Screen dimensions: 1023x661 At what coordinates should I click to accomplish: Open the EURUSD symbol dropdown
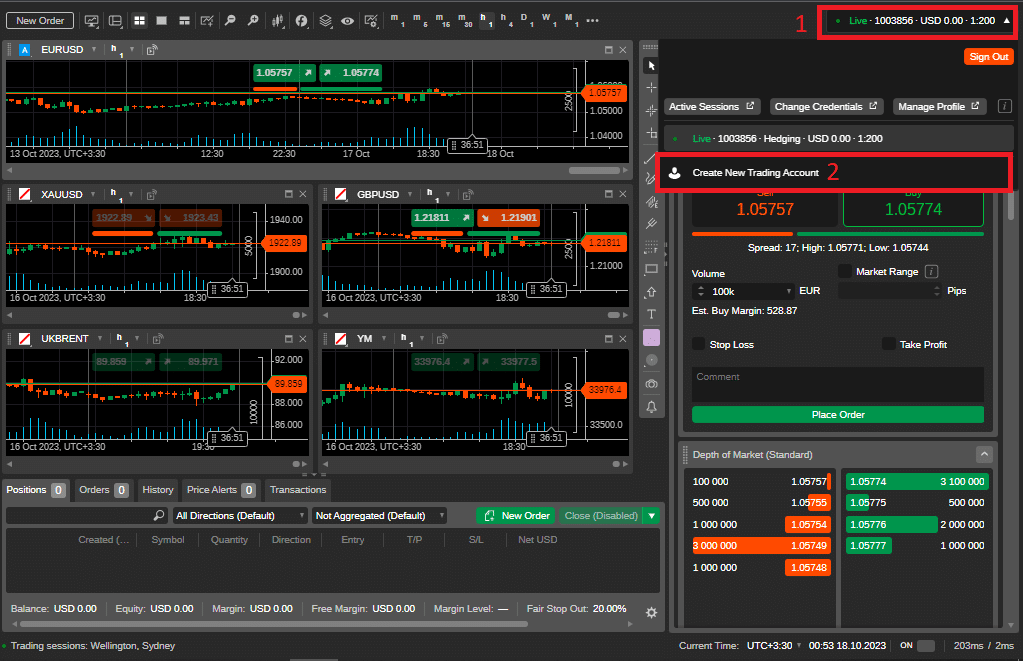tap(94, 50)
